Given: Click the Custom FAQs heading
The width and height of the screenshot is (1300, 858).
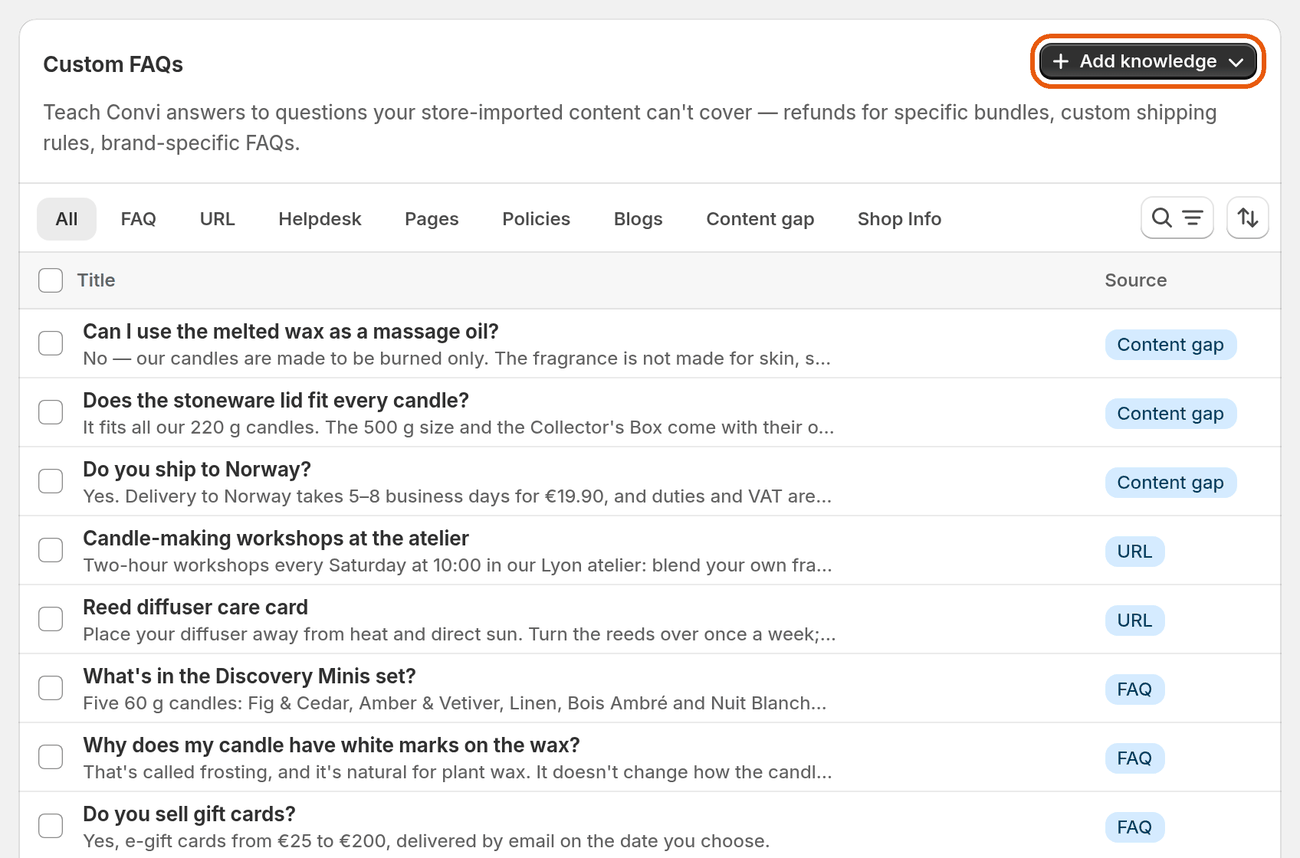Looking at the screenshot, I should click(113, 65).
